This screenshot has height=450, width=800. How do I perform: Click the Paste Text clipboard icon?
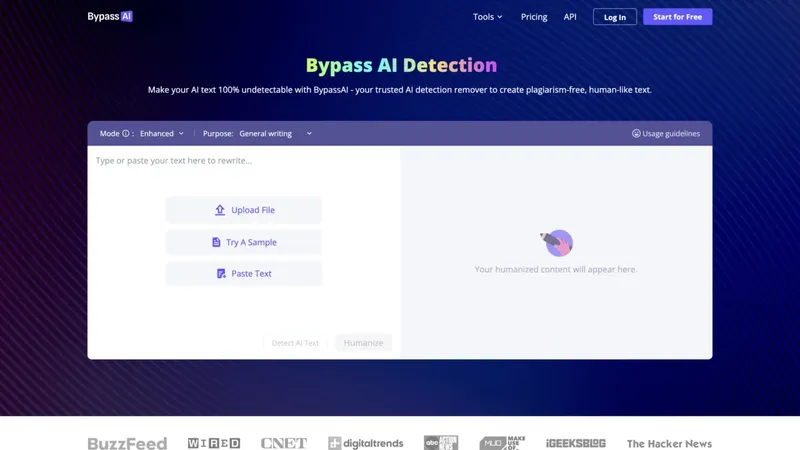(x=221, y=274)
